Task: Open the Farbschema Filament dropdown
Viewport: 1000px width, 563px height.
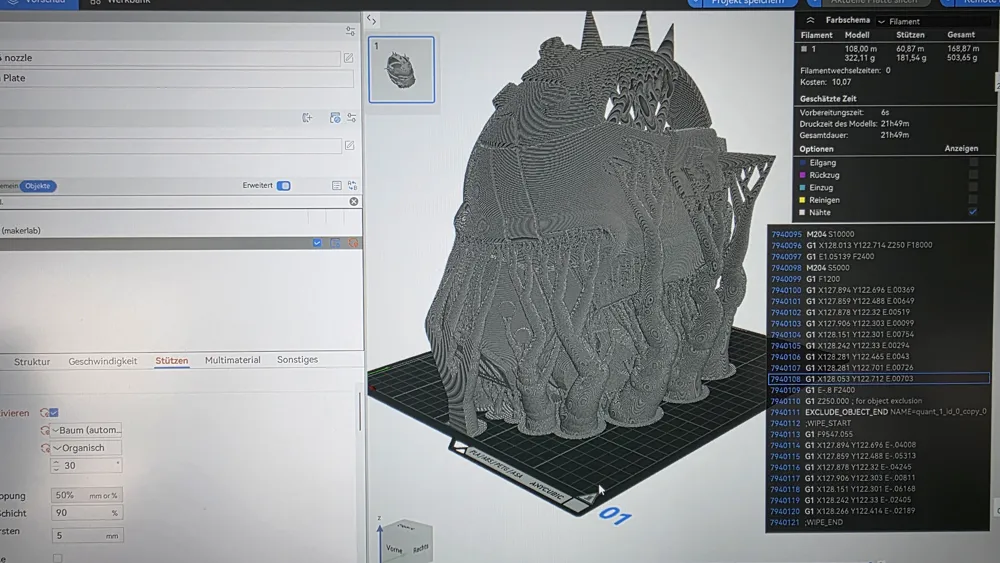Action: pos(936,21)
